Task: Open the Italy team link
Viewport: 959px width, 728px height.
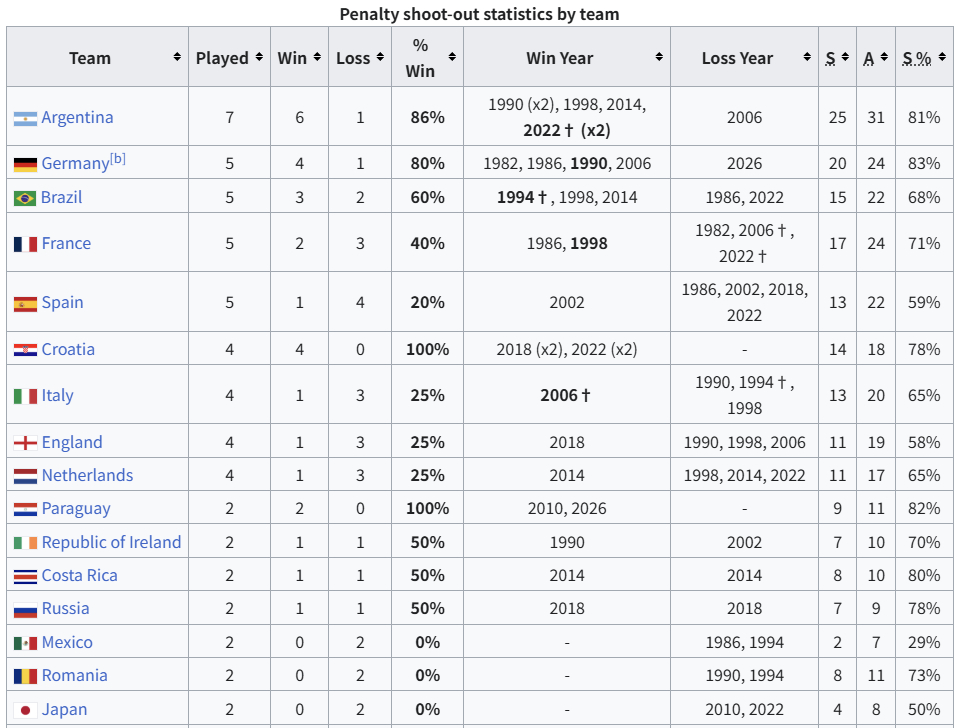Action: pyautogui.click(x=57, y=396)
